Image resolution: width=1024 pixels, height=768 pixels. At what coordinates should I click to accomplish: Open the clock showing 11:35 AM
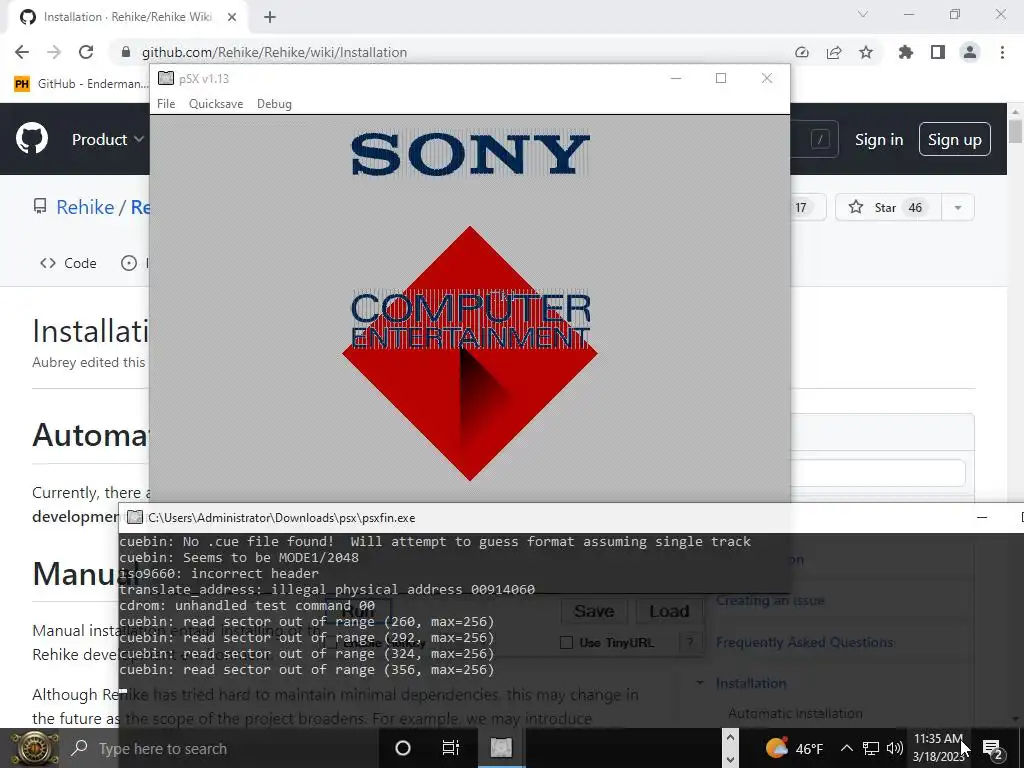point(938,748)
